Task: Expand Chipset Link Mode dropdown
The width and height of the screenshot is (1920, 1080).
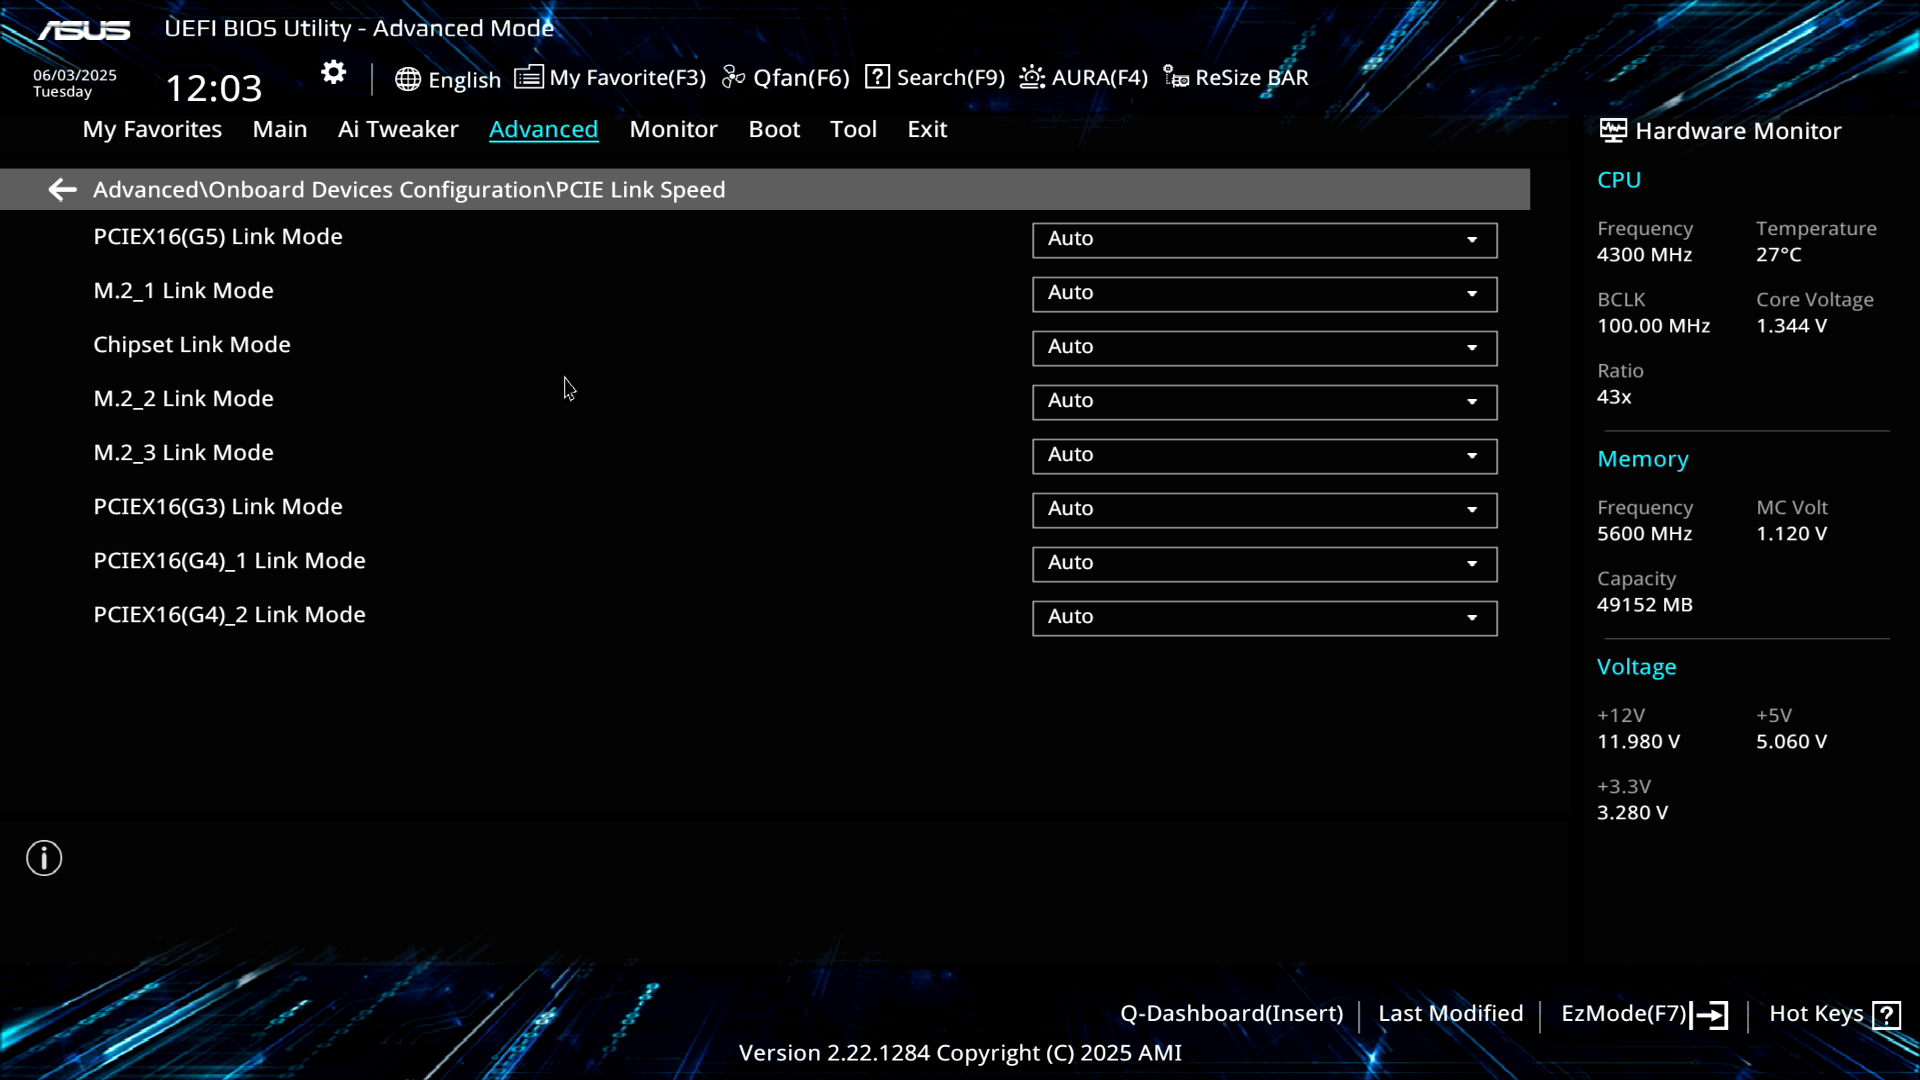Action: coord(1264,348)
